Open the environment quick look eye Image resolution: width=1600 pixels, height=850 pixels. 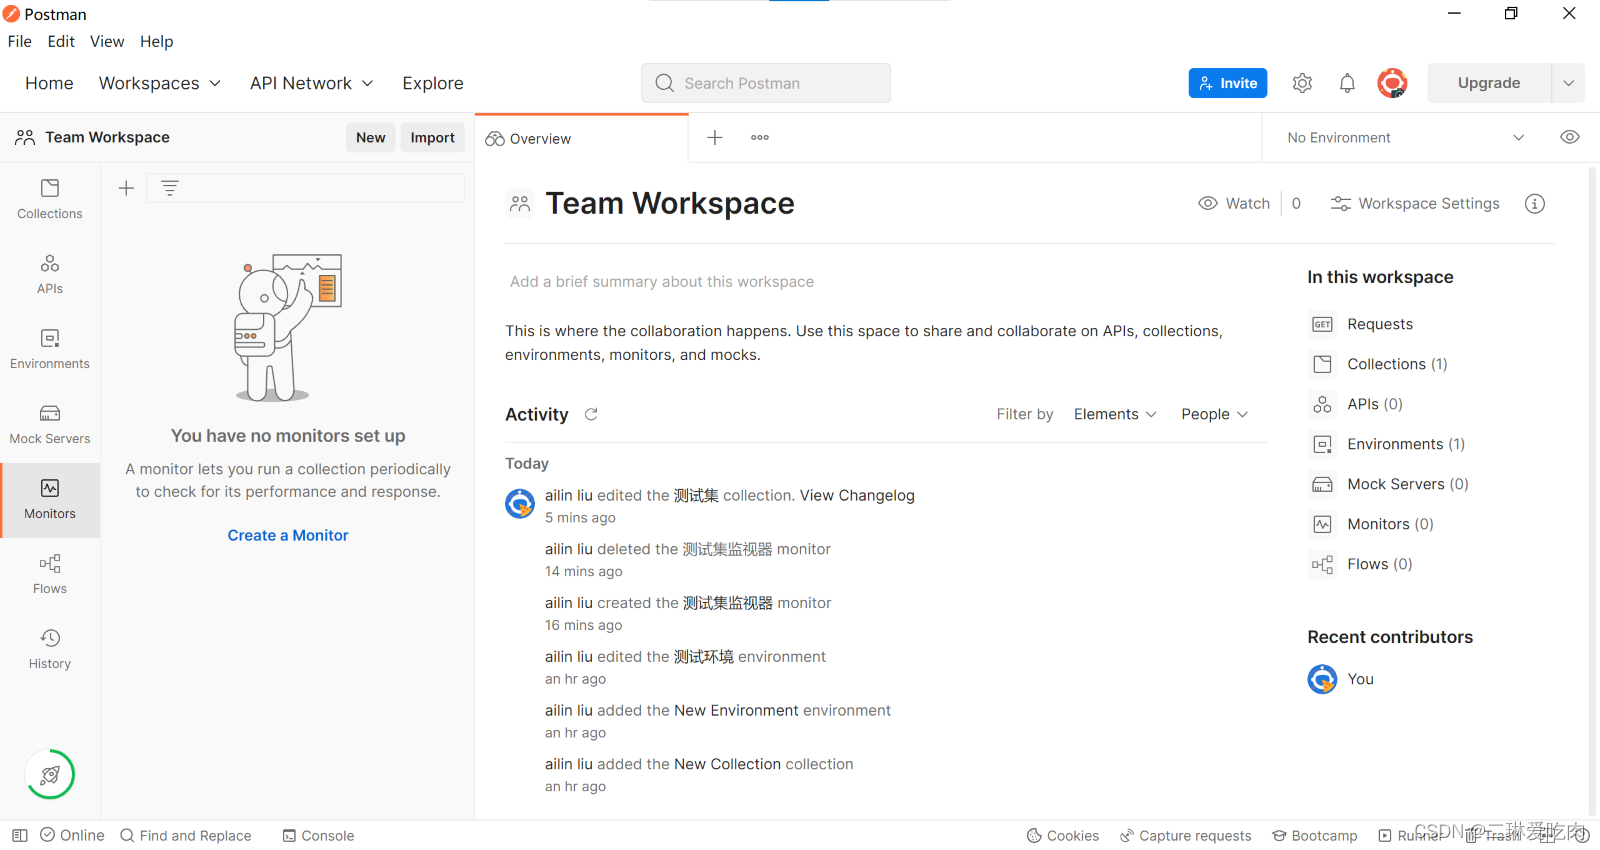point(1570,137)
